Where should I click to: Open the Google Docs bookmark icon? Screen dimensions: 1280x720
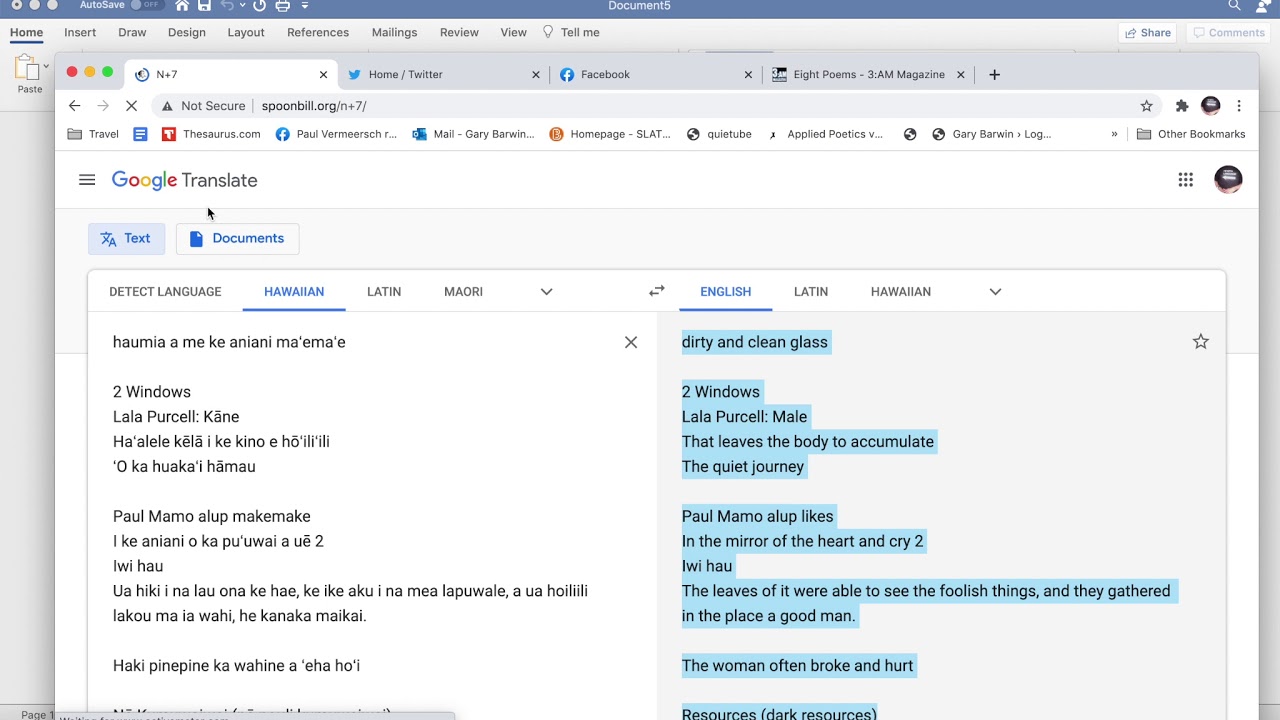(140, 134)
